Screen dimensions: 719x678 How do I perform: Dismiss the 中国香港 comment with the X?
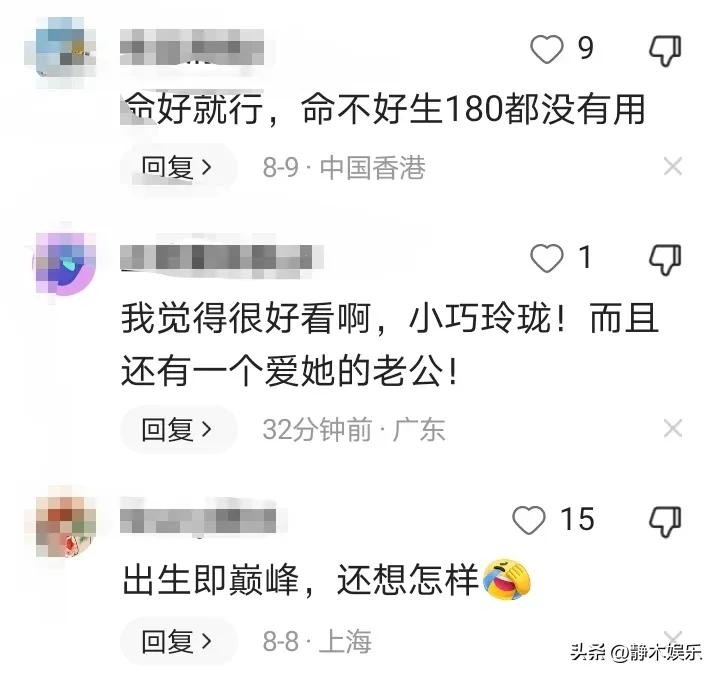tap(673, 166)
